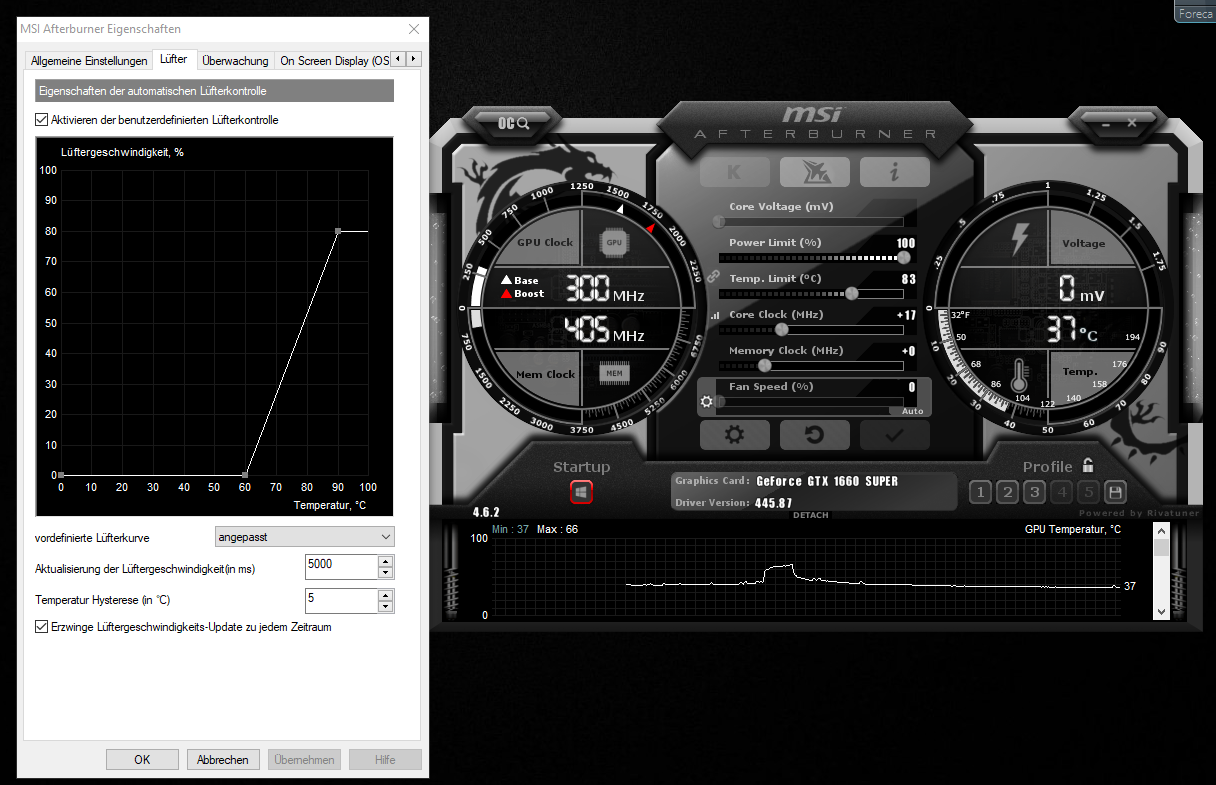1216x785 pixels.
Task: Click the Temperatur Hysterese input field
Action: coord(341,601)
